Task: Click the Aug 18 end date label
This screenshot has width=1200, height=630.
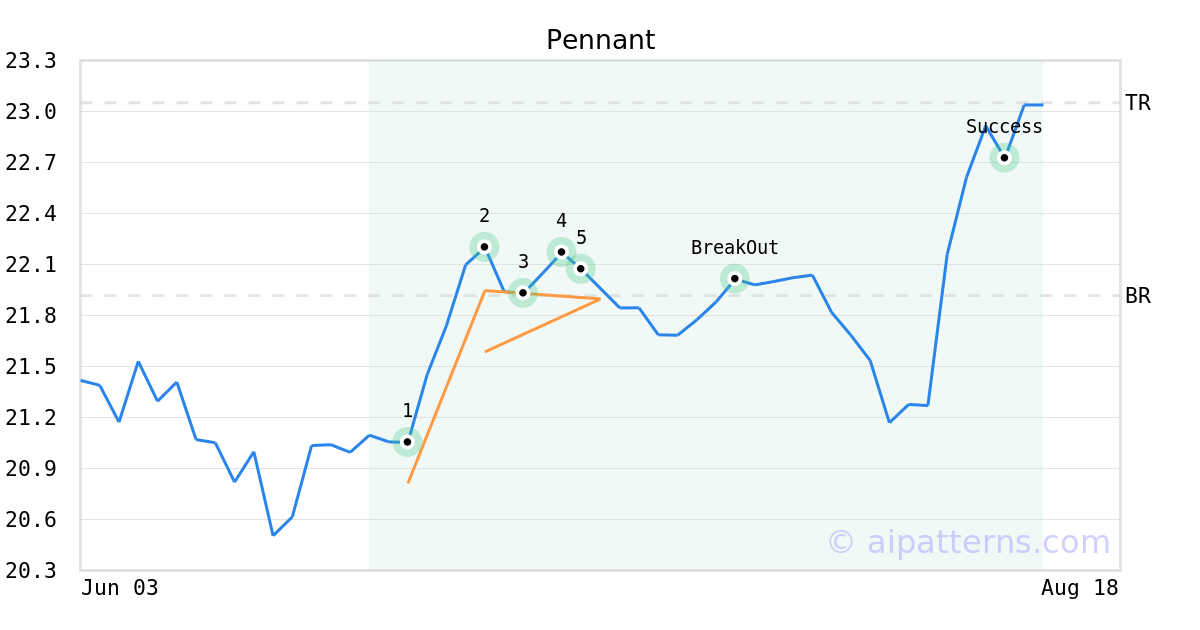Action: pos(1080,588)
